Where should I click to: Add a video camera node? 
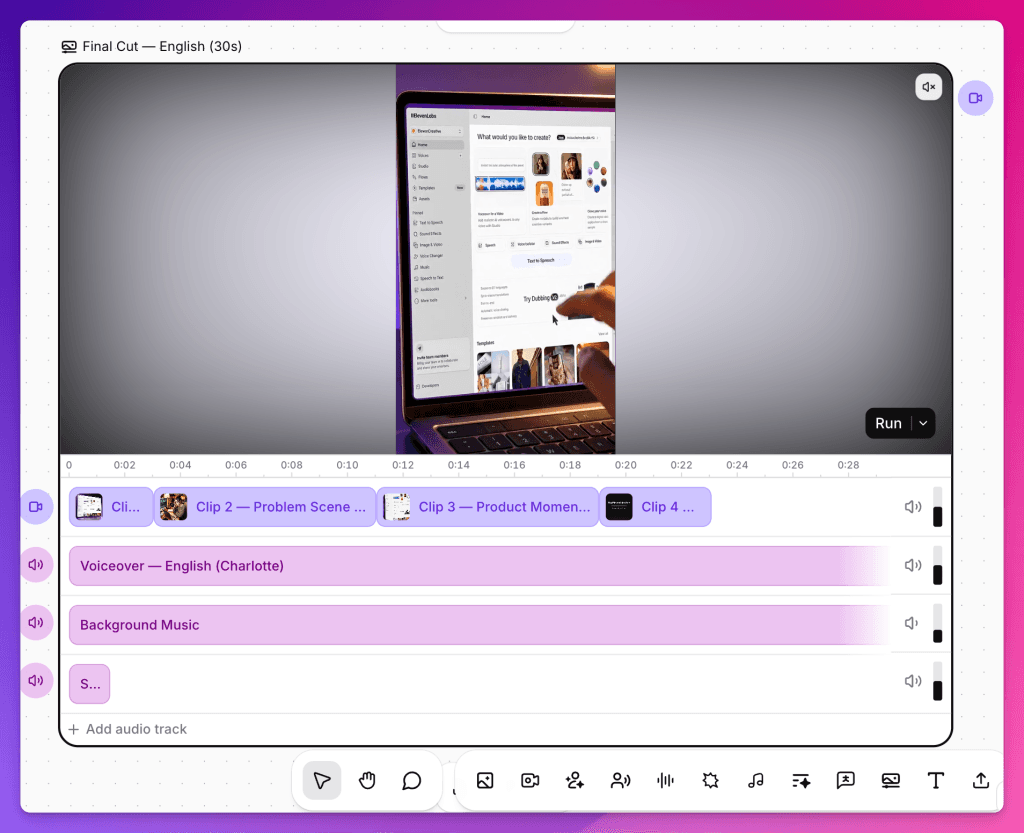pyautogui.click(x=530, y=780)
